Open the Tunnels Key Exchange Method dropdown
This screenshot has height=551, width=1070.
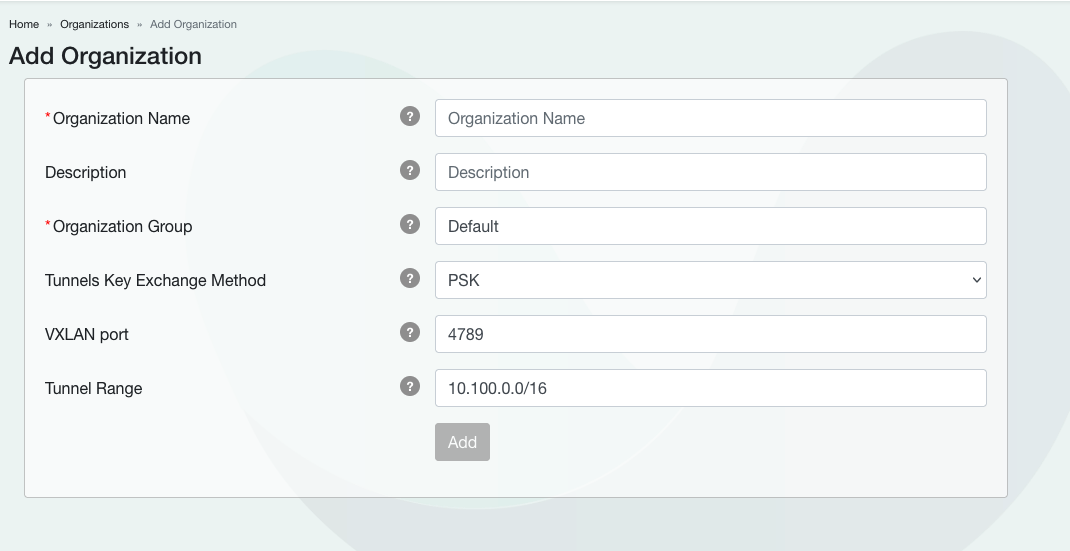click(x=710, y=280)
